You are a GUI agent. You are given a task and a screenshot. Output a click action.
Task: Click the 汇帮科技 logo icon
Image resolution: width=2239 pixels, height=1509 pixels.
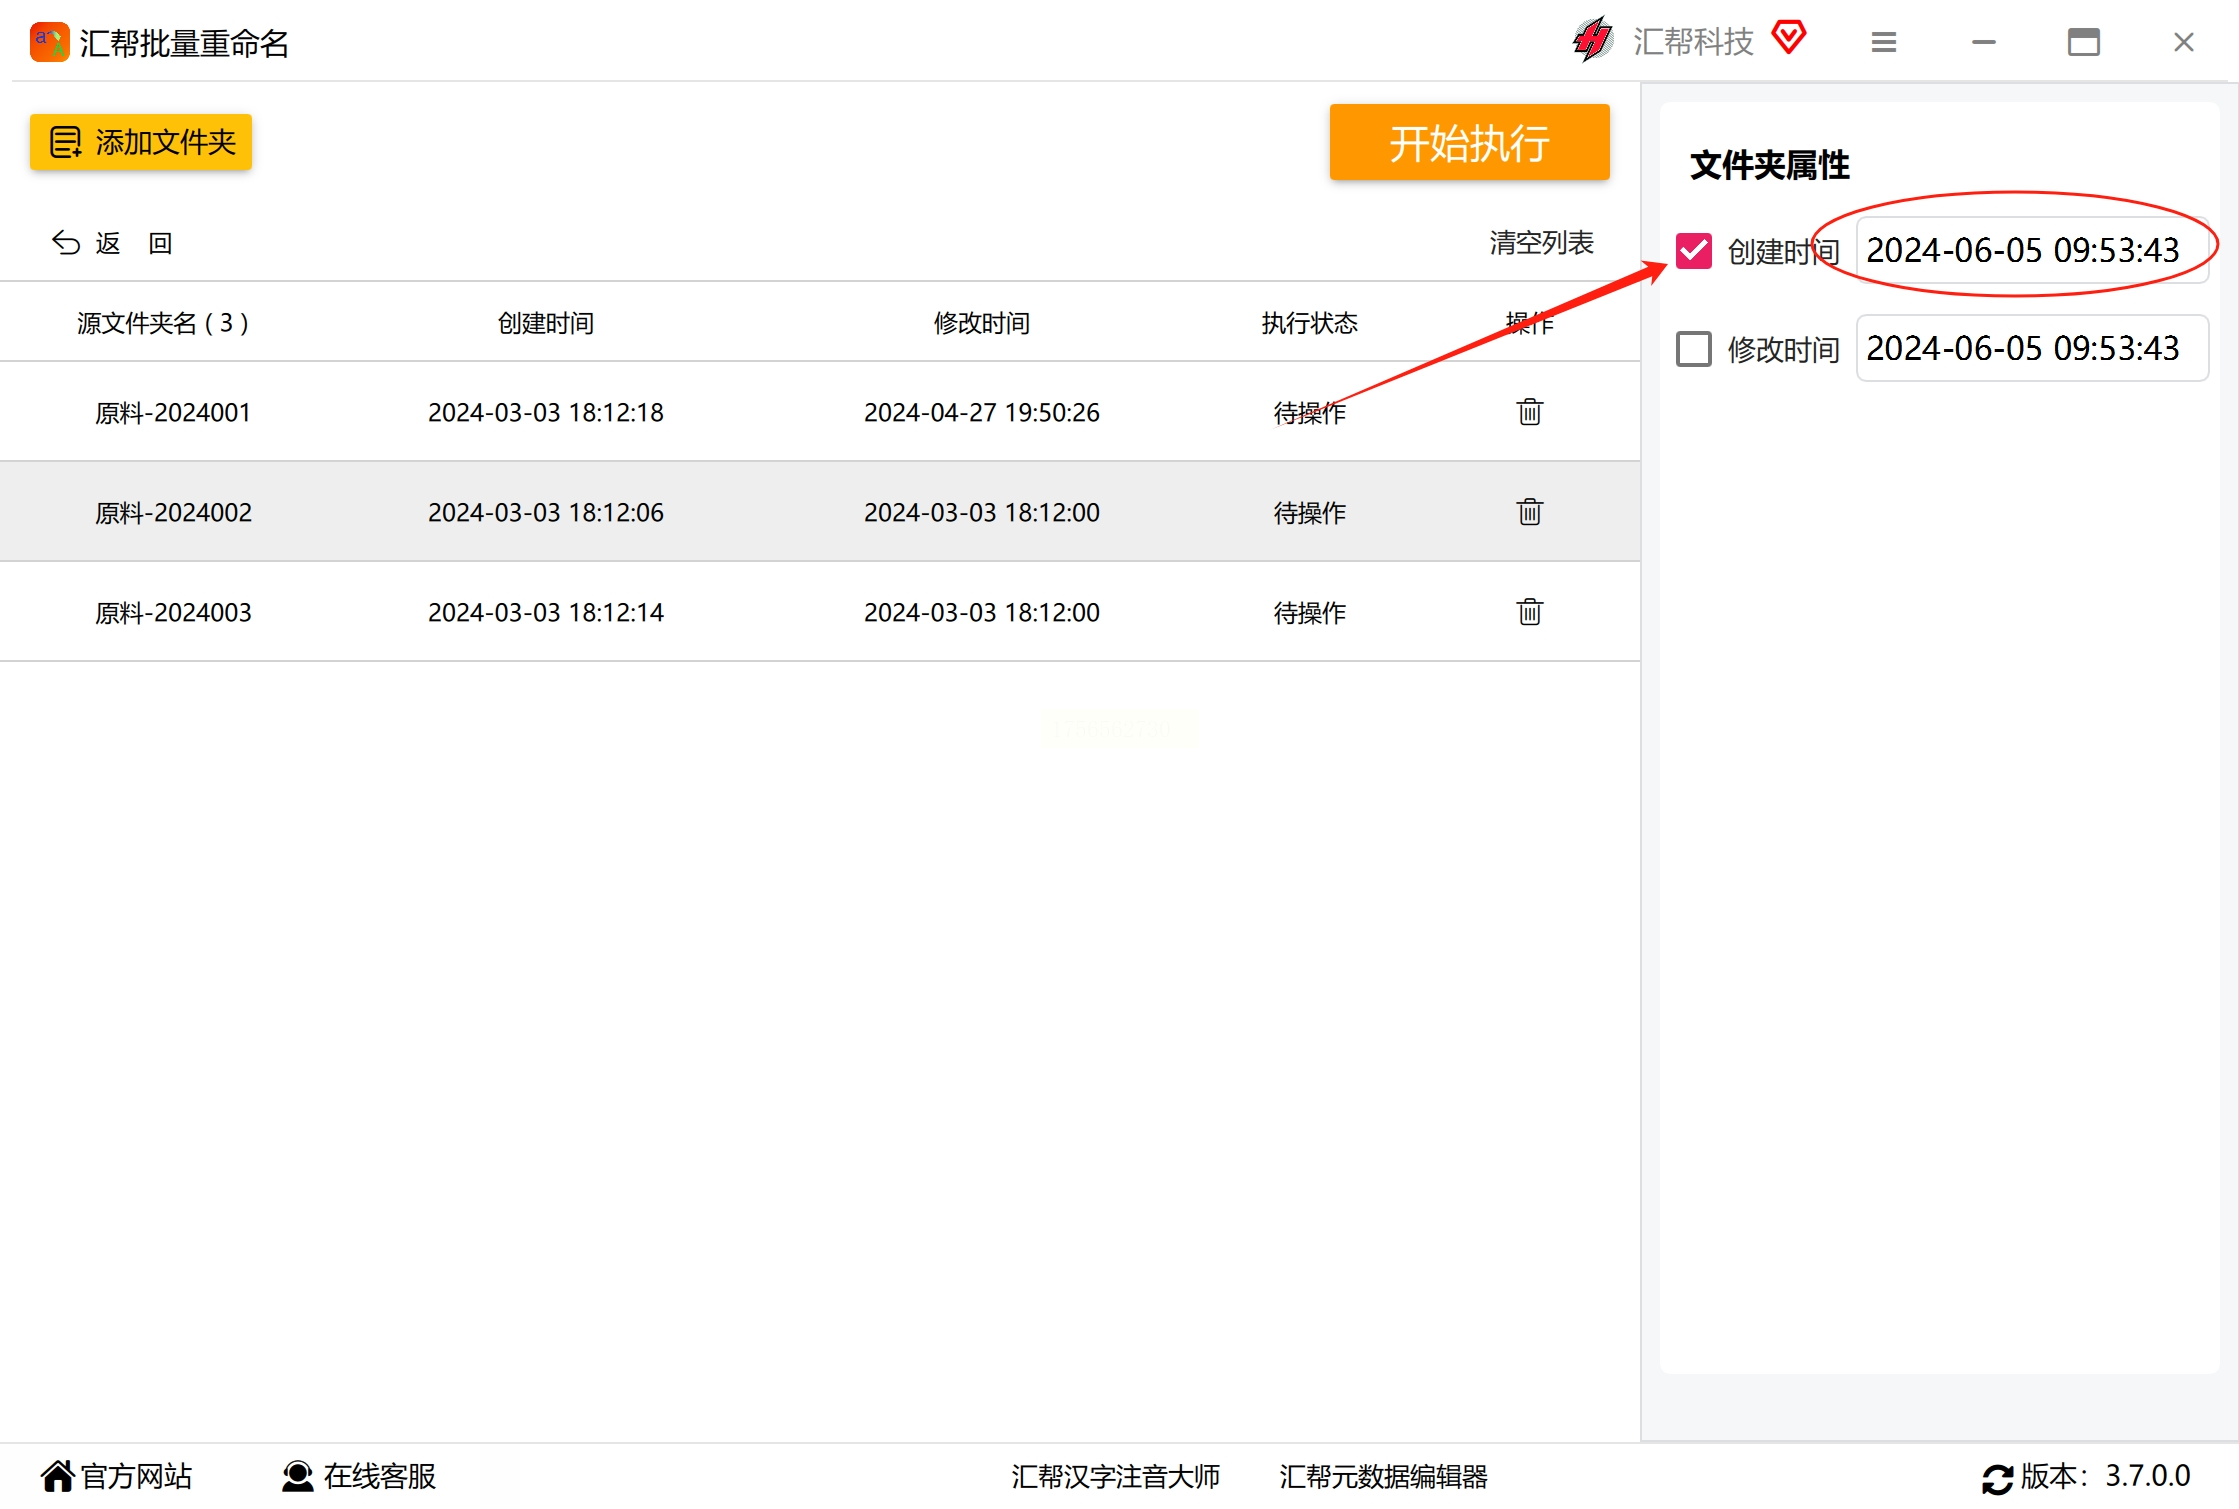[x=1592, y=41]
